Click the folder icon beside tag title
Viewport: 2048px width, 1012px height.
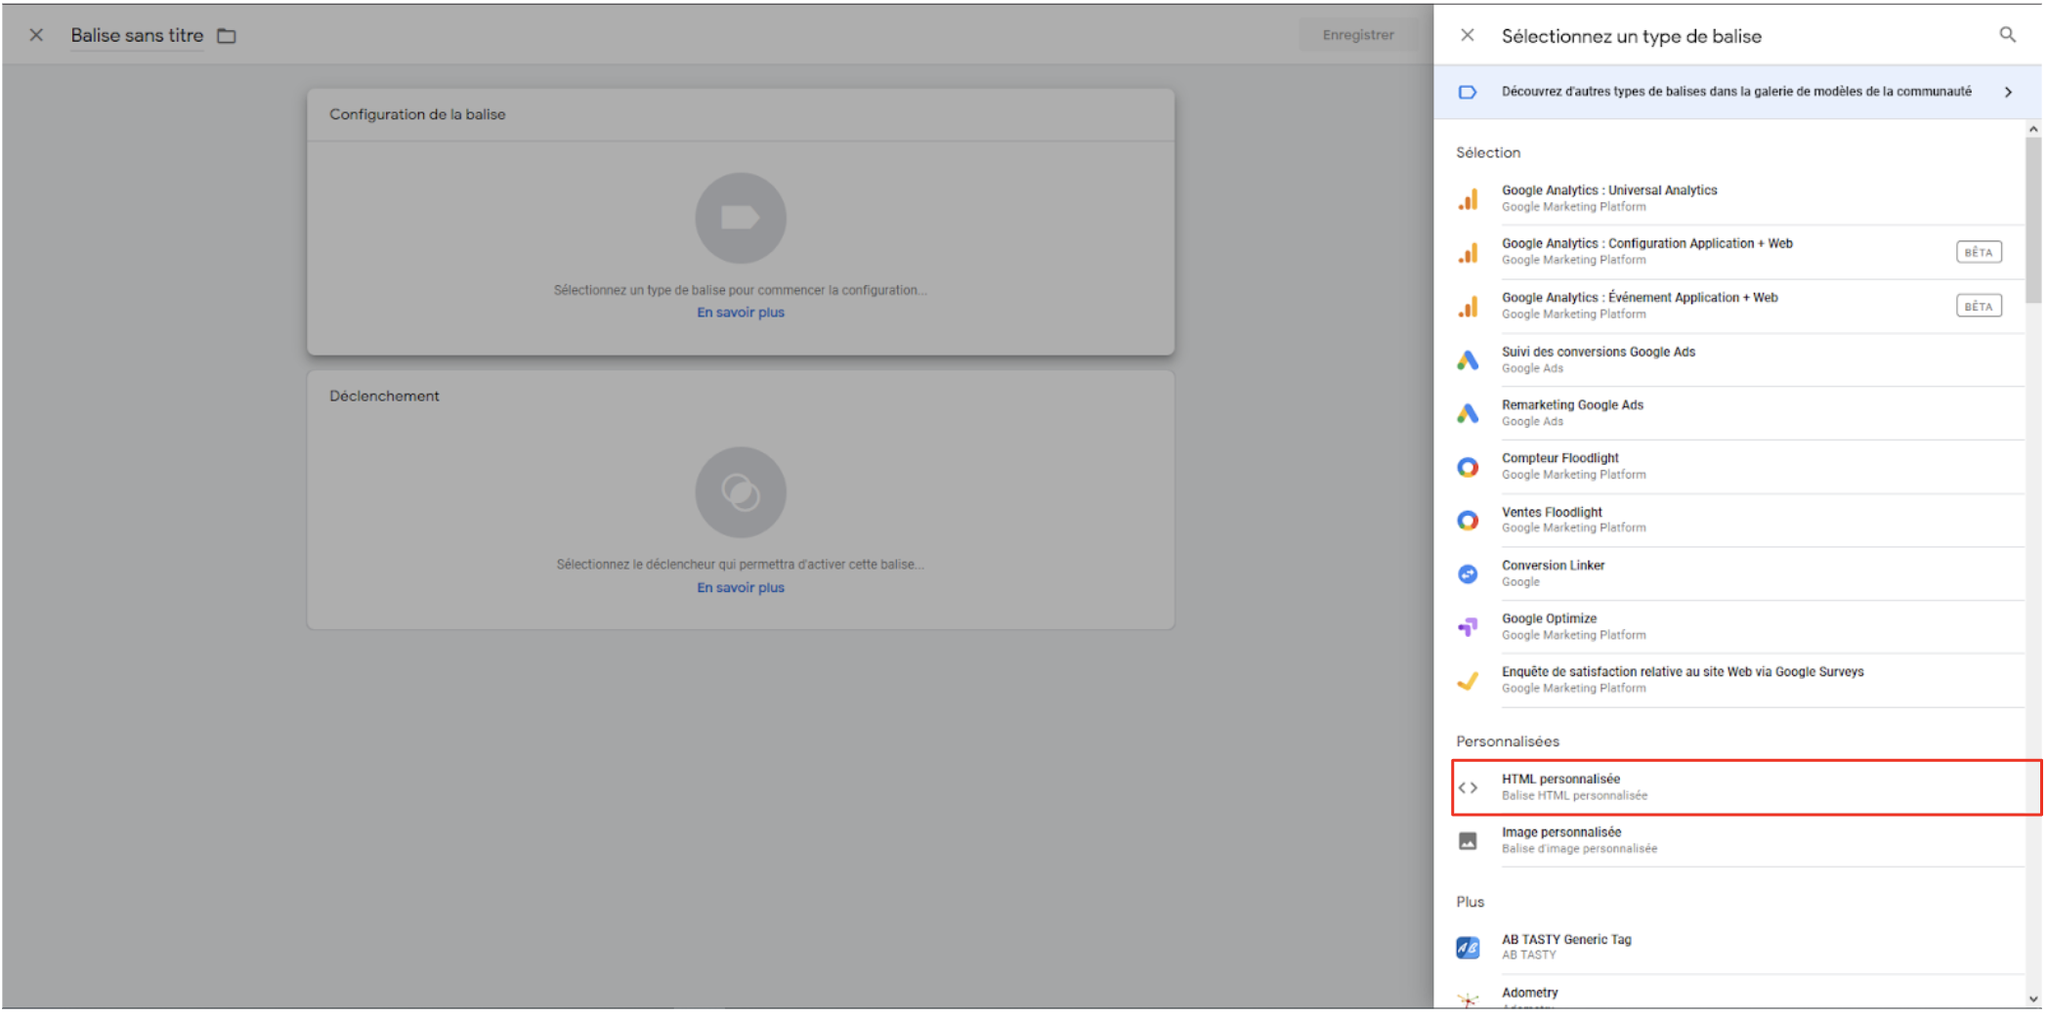pos(227,36)
